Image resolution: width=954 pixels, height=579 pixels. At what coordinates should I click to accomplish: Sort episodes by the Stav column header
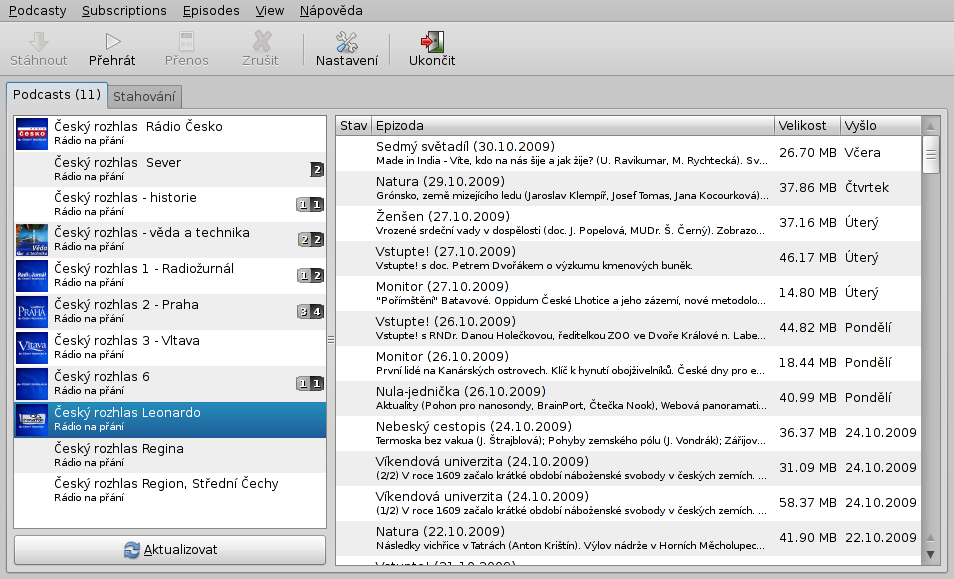(353, 126)
